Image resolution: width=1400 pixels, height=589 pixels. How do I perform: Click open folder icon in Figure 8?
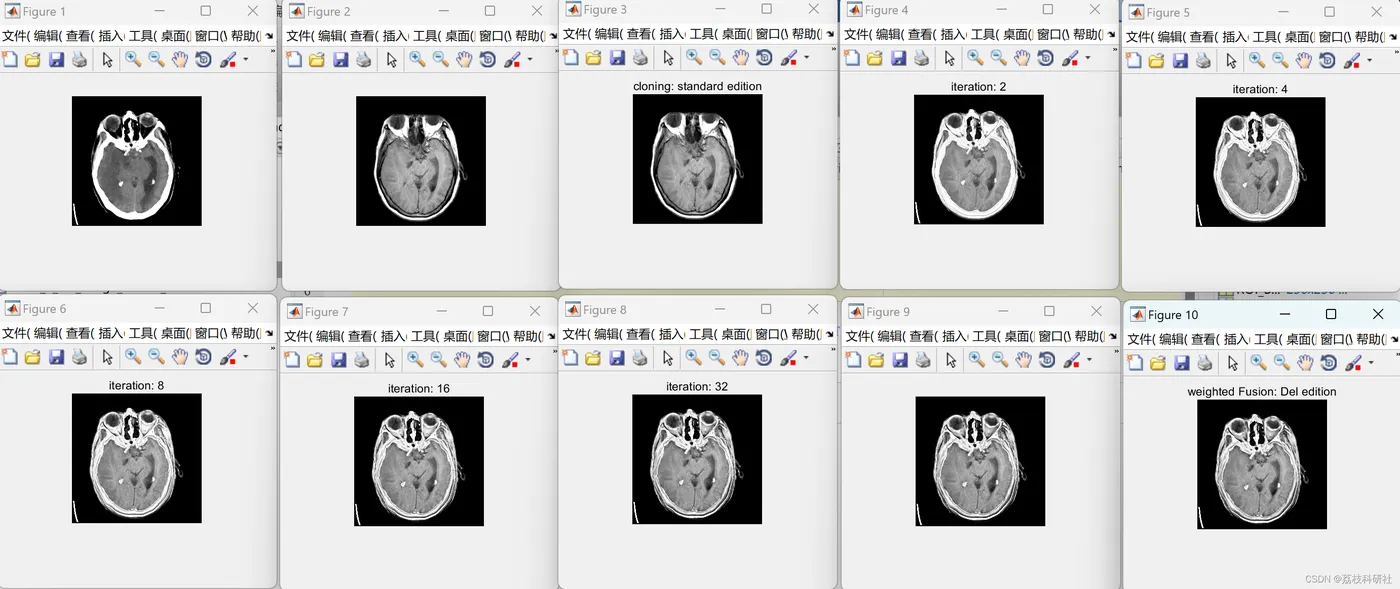pos(594,357)
